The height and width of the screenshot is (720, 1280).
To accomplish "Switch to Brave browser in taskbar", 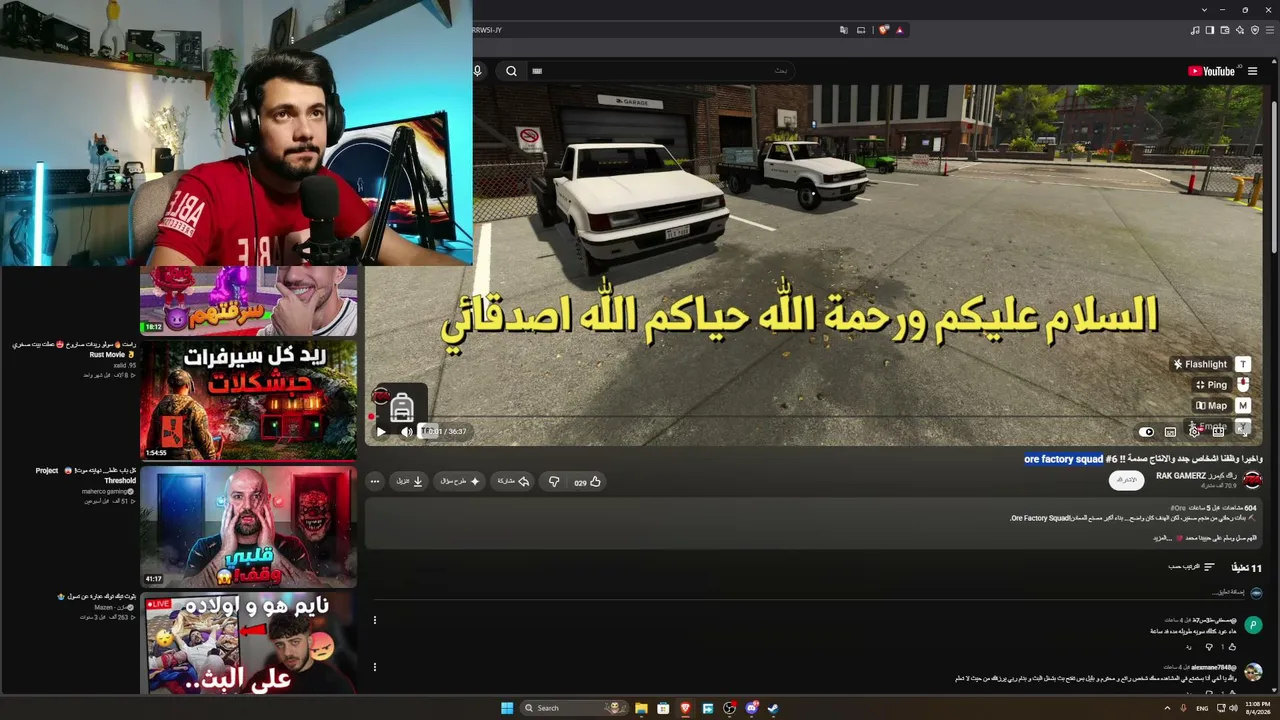I will 685,708.
